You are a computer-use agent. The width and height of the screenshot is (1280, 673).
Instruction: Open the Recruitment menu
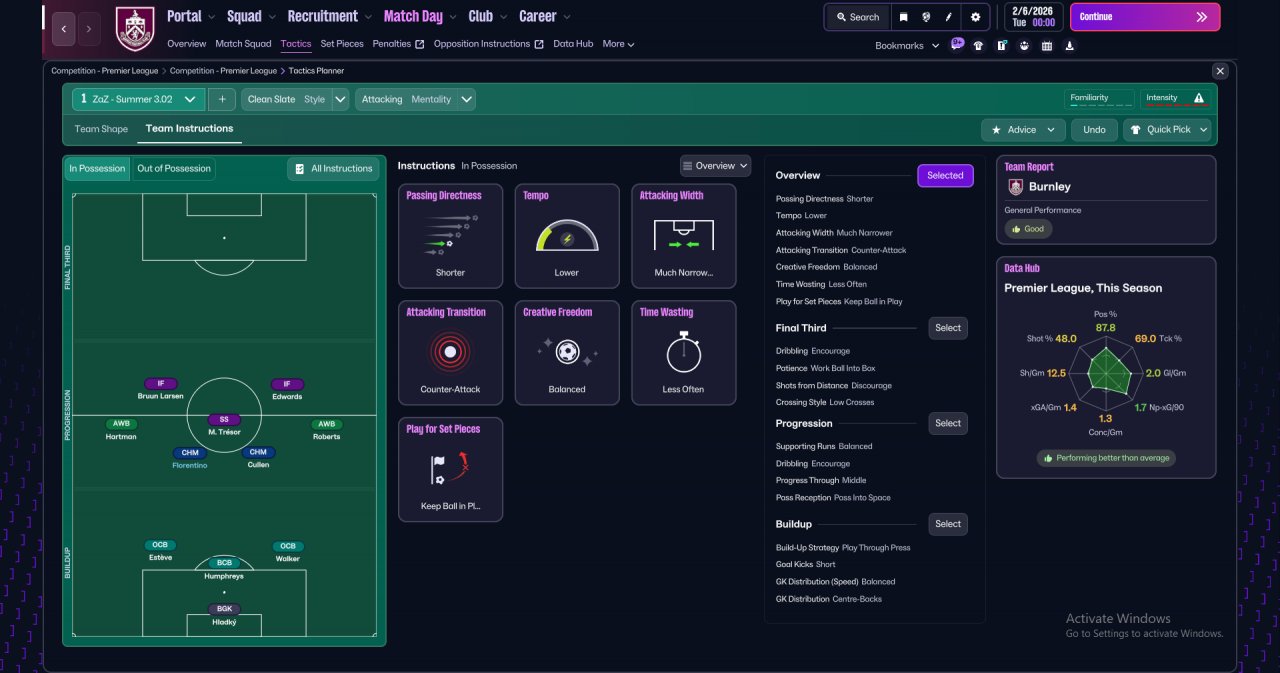tap(329, 16)
